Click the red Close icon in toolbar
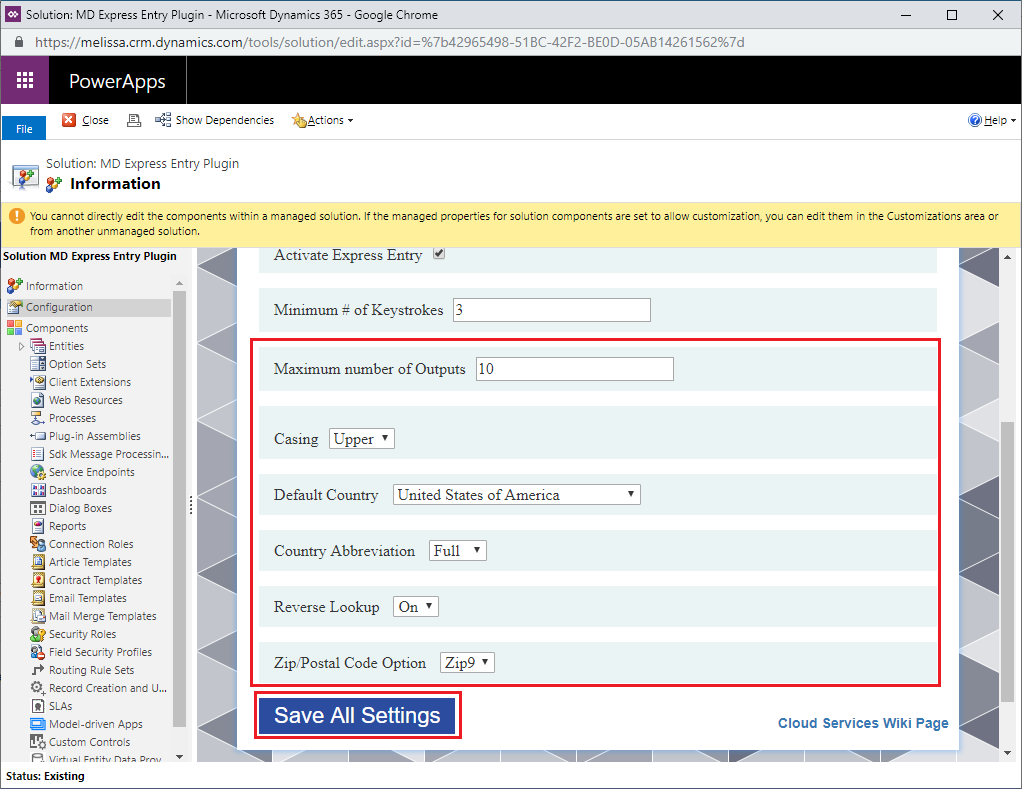 click(69, 120)
